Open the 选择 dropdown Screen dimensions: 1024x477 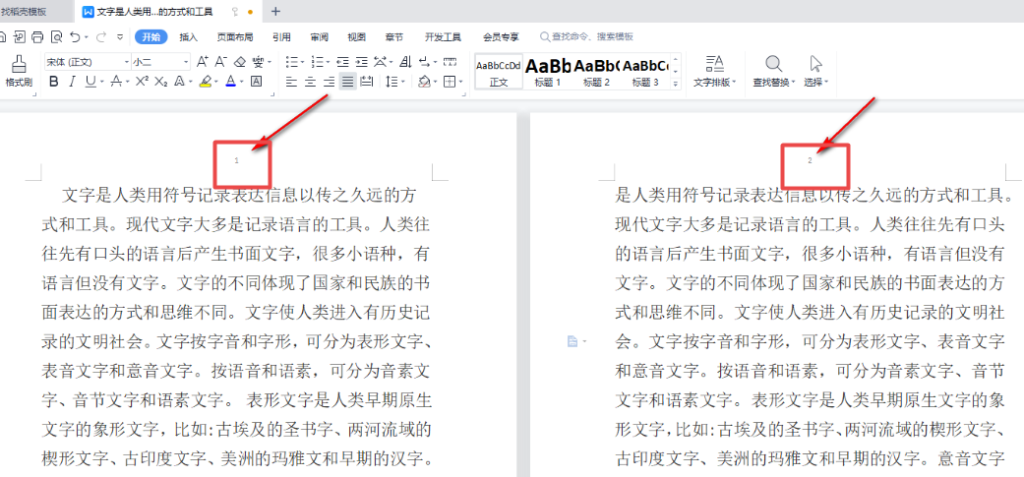[x=816, y=71]
